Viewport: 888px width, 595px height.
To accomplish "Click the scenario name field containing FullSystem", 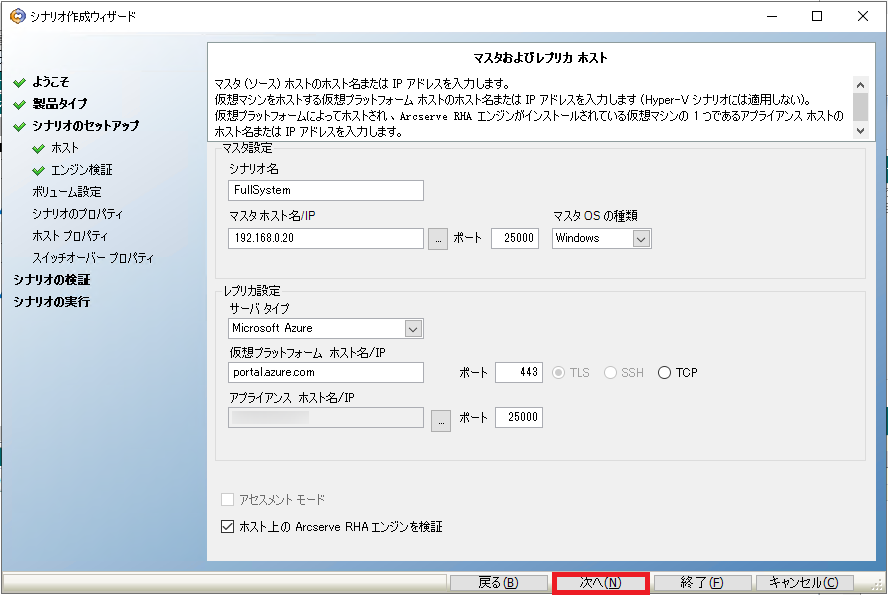I will [x=326, y=190].
